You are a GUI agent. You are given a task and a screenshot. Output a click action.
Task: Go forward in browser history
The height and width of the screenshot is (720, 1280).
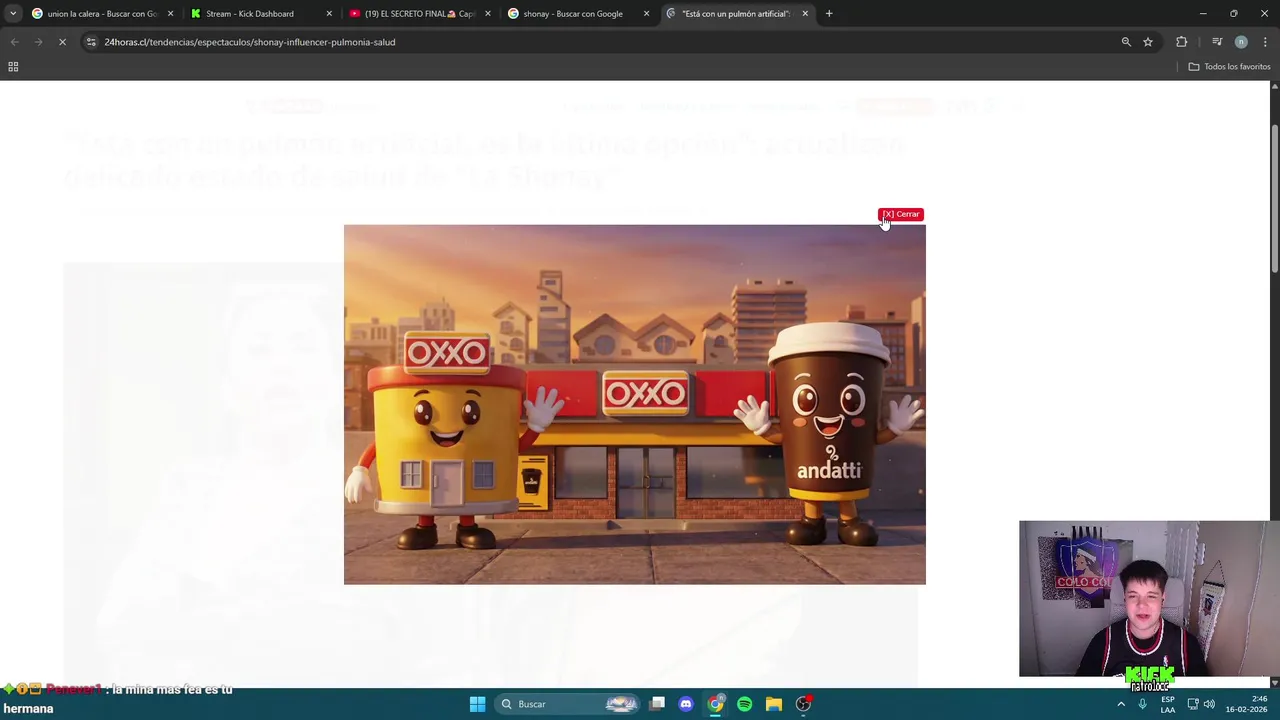38,42
